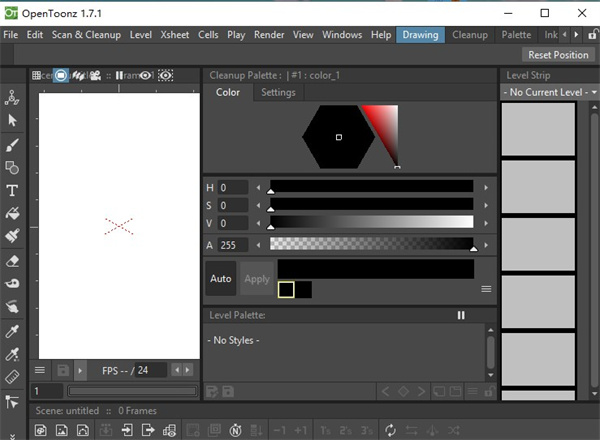Click the Alpha slider track

[x=371, y=244]
